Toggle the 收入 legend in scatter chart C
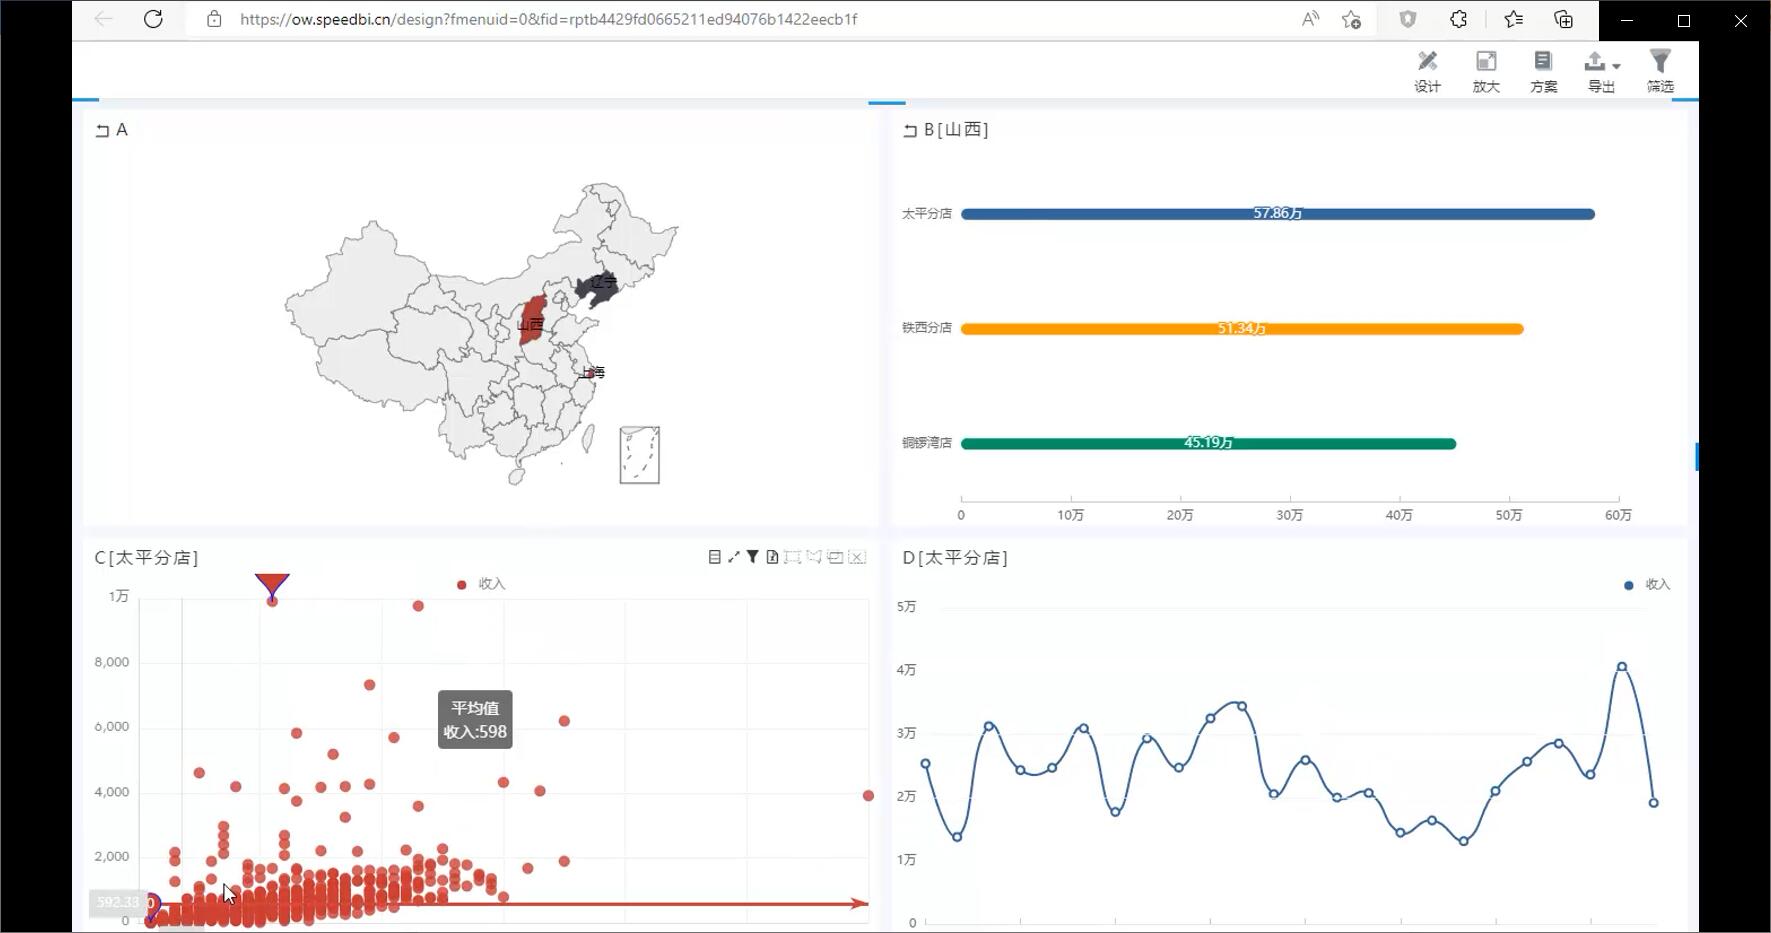 tap(481, 584)
